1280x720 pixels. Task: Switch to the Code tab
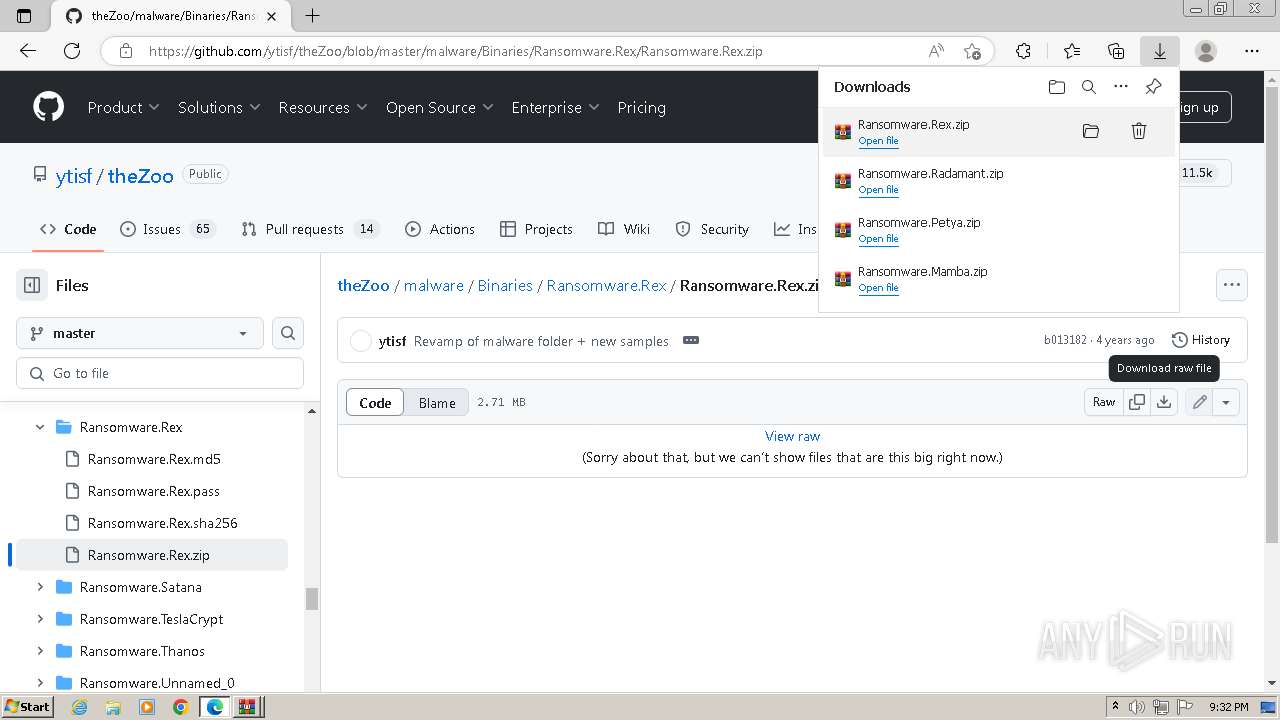tap(68, 229)
